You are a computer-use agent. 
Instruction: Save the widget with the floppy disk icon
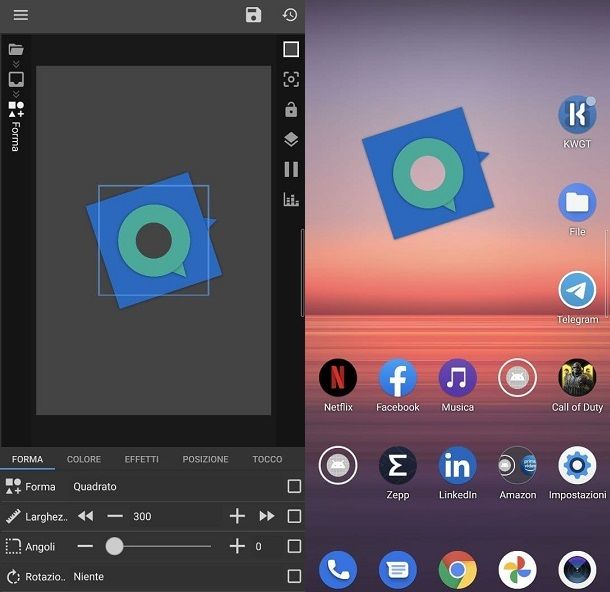(253, 15)
